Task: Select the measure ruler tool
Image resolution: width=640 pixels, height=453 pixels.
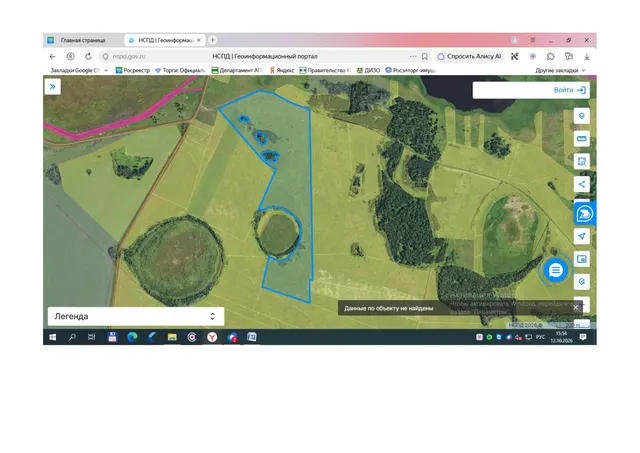Action: [582, 139]
